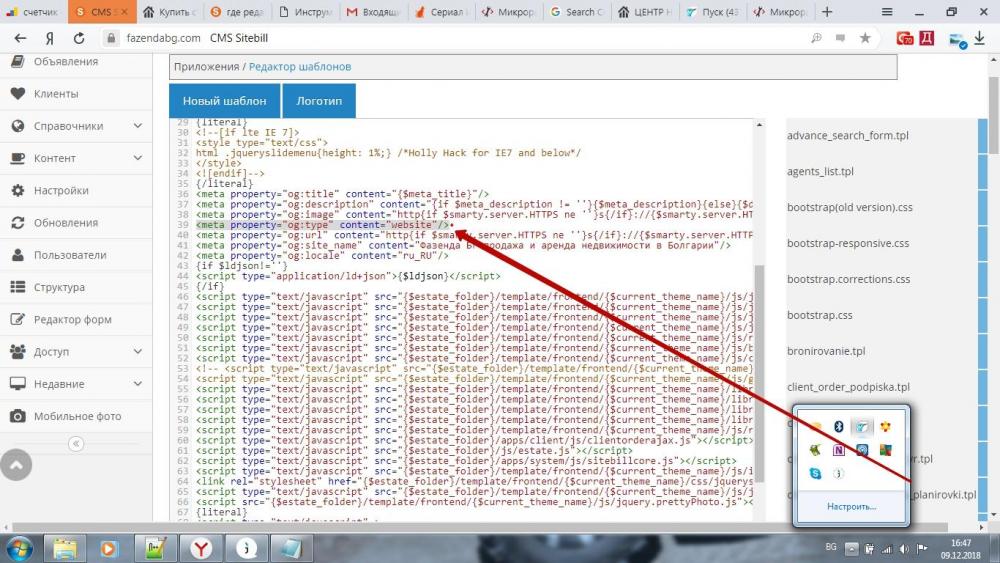This screenshot has height=563, width=1000.
Task: Click the gear icon next to Настройки
Action: click(18, 191)
